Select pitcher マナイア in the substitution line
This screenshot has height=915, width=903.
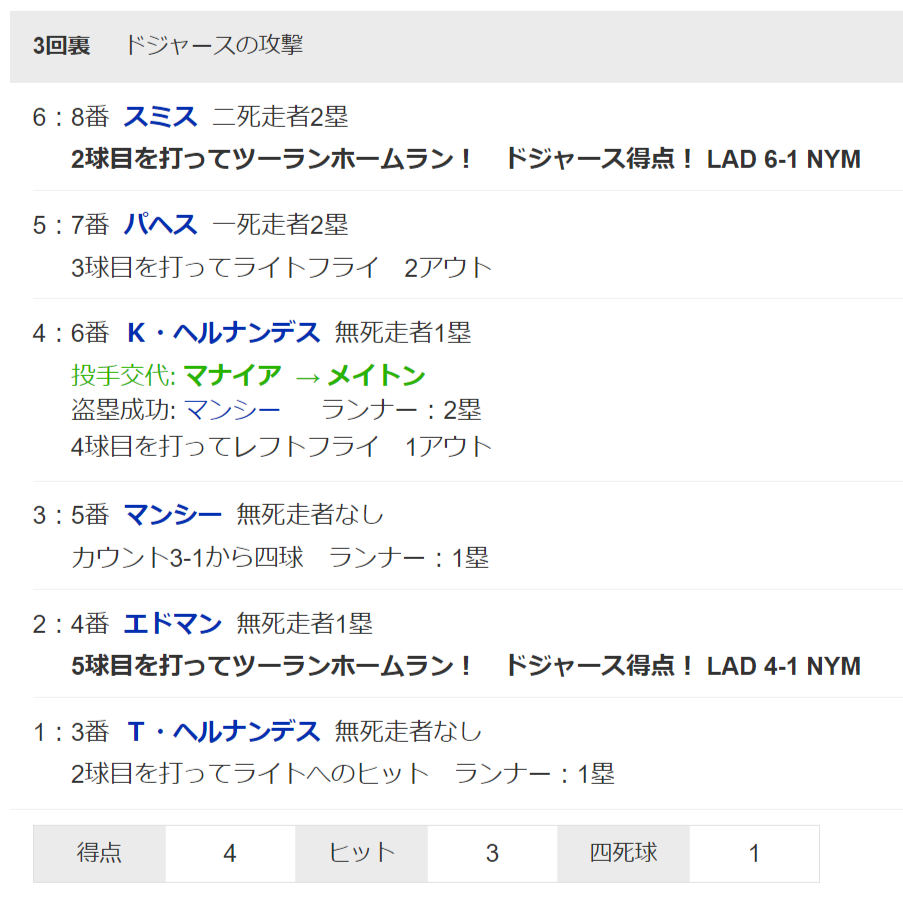(x=233, y=376)
